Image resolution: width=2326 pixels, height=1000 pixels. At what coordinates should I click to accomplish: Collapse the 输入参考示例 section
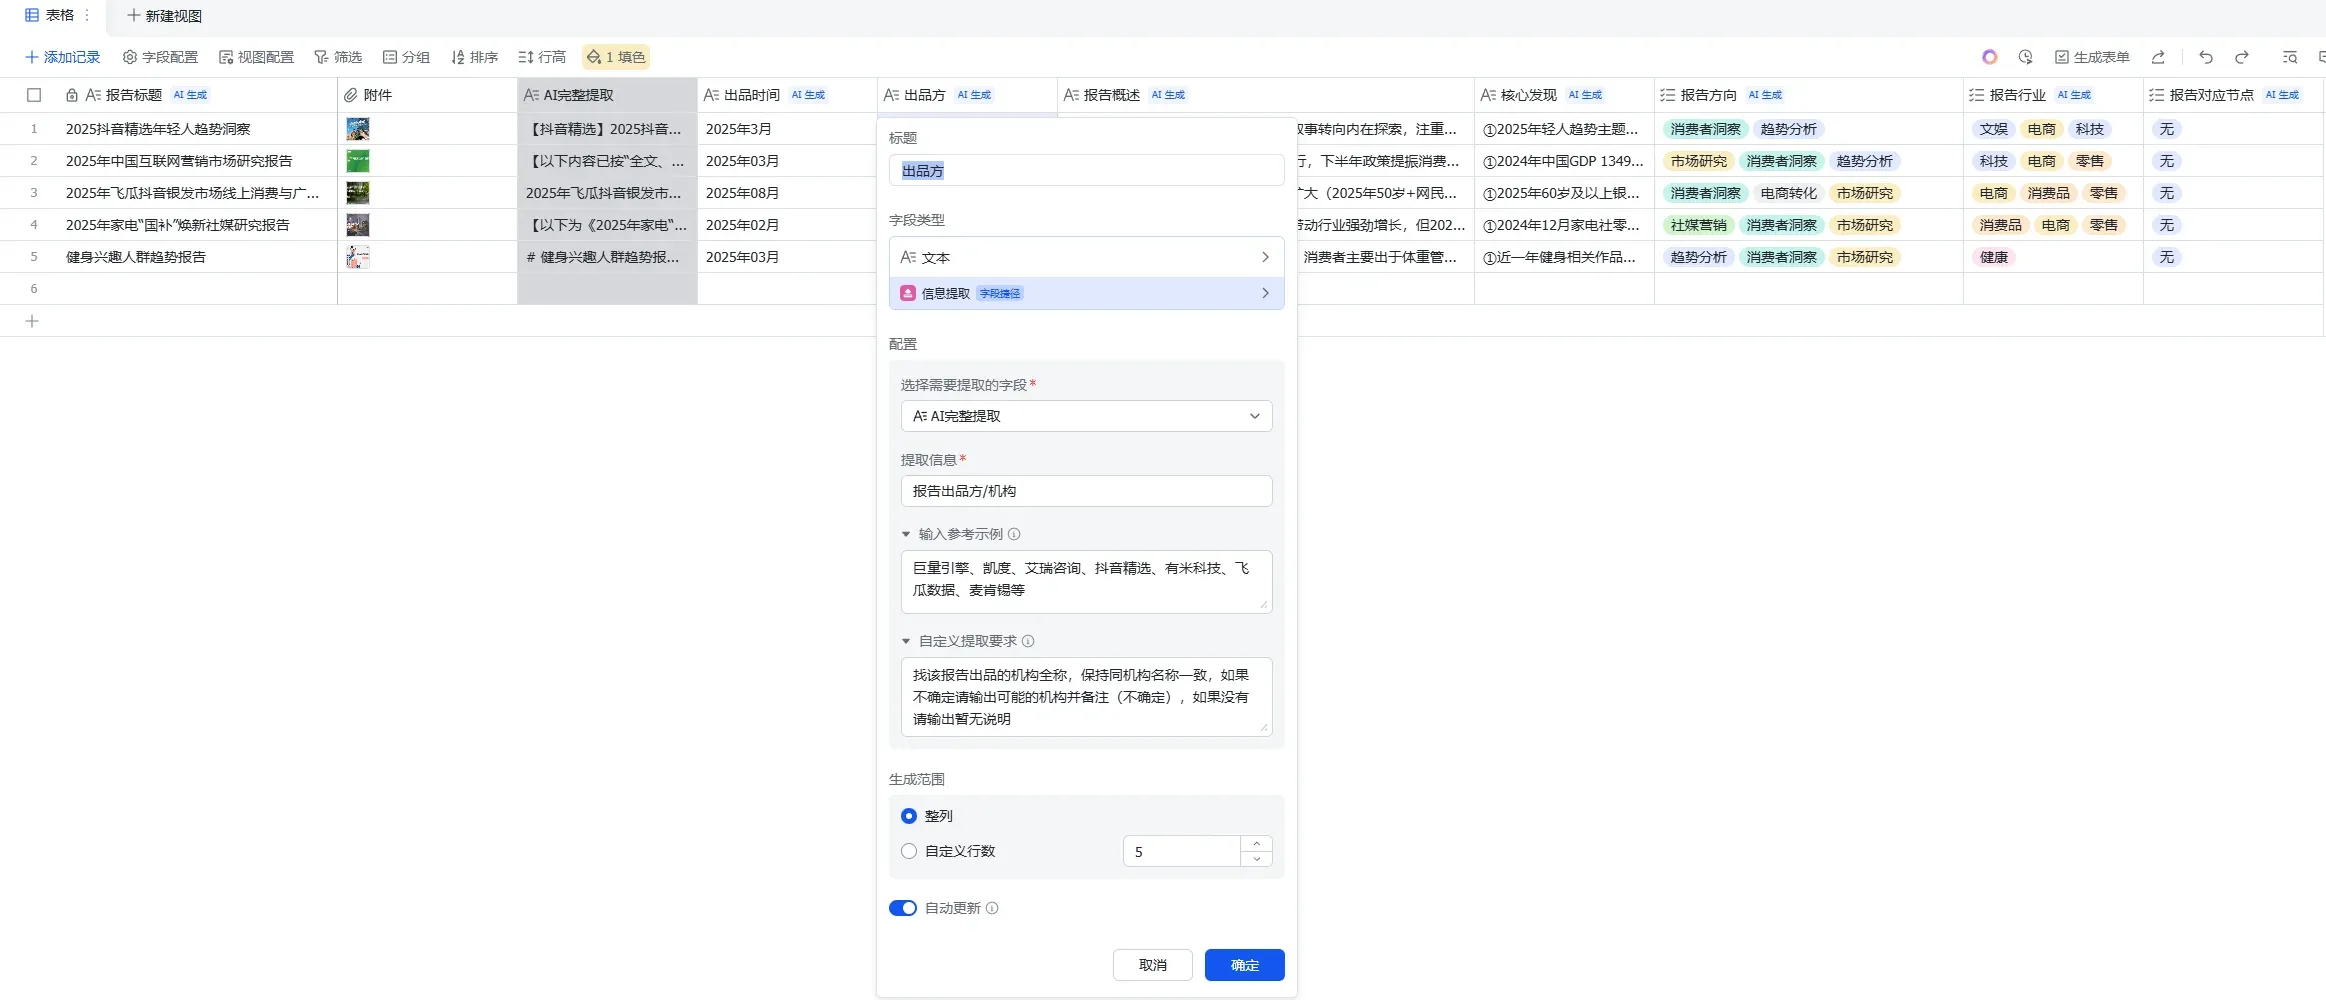coord(906,533)
